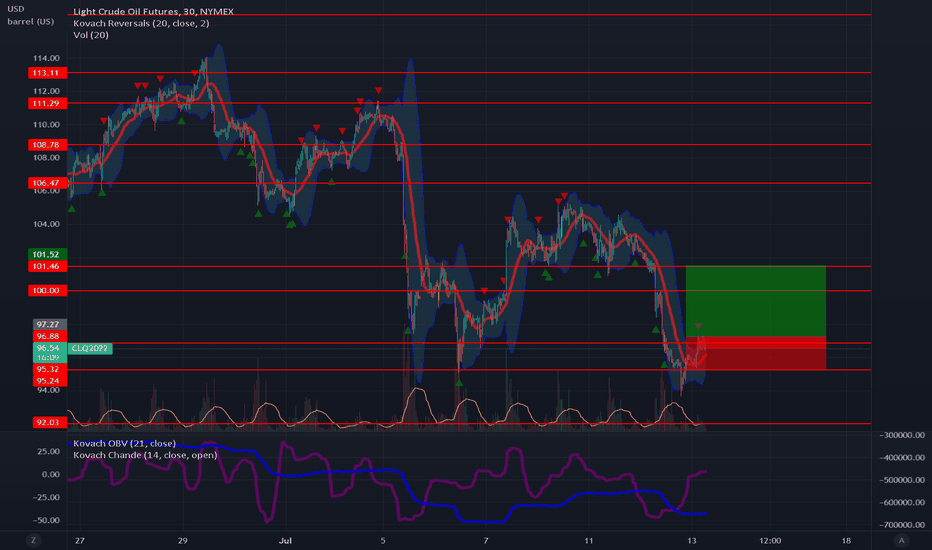Click the barrel (US) unit label
The width and height of the screenshot is (932, 550).
point(30,21)
